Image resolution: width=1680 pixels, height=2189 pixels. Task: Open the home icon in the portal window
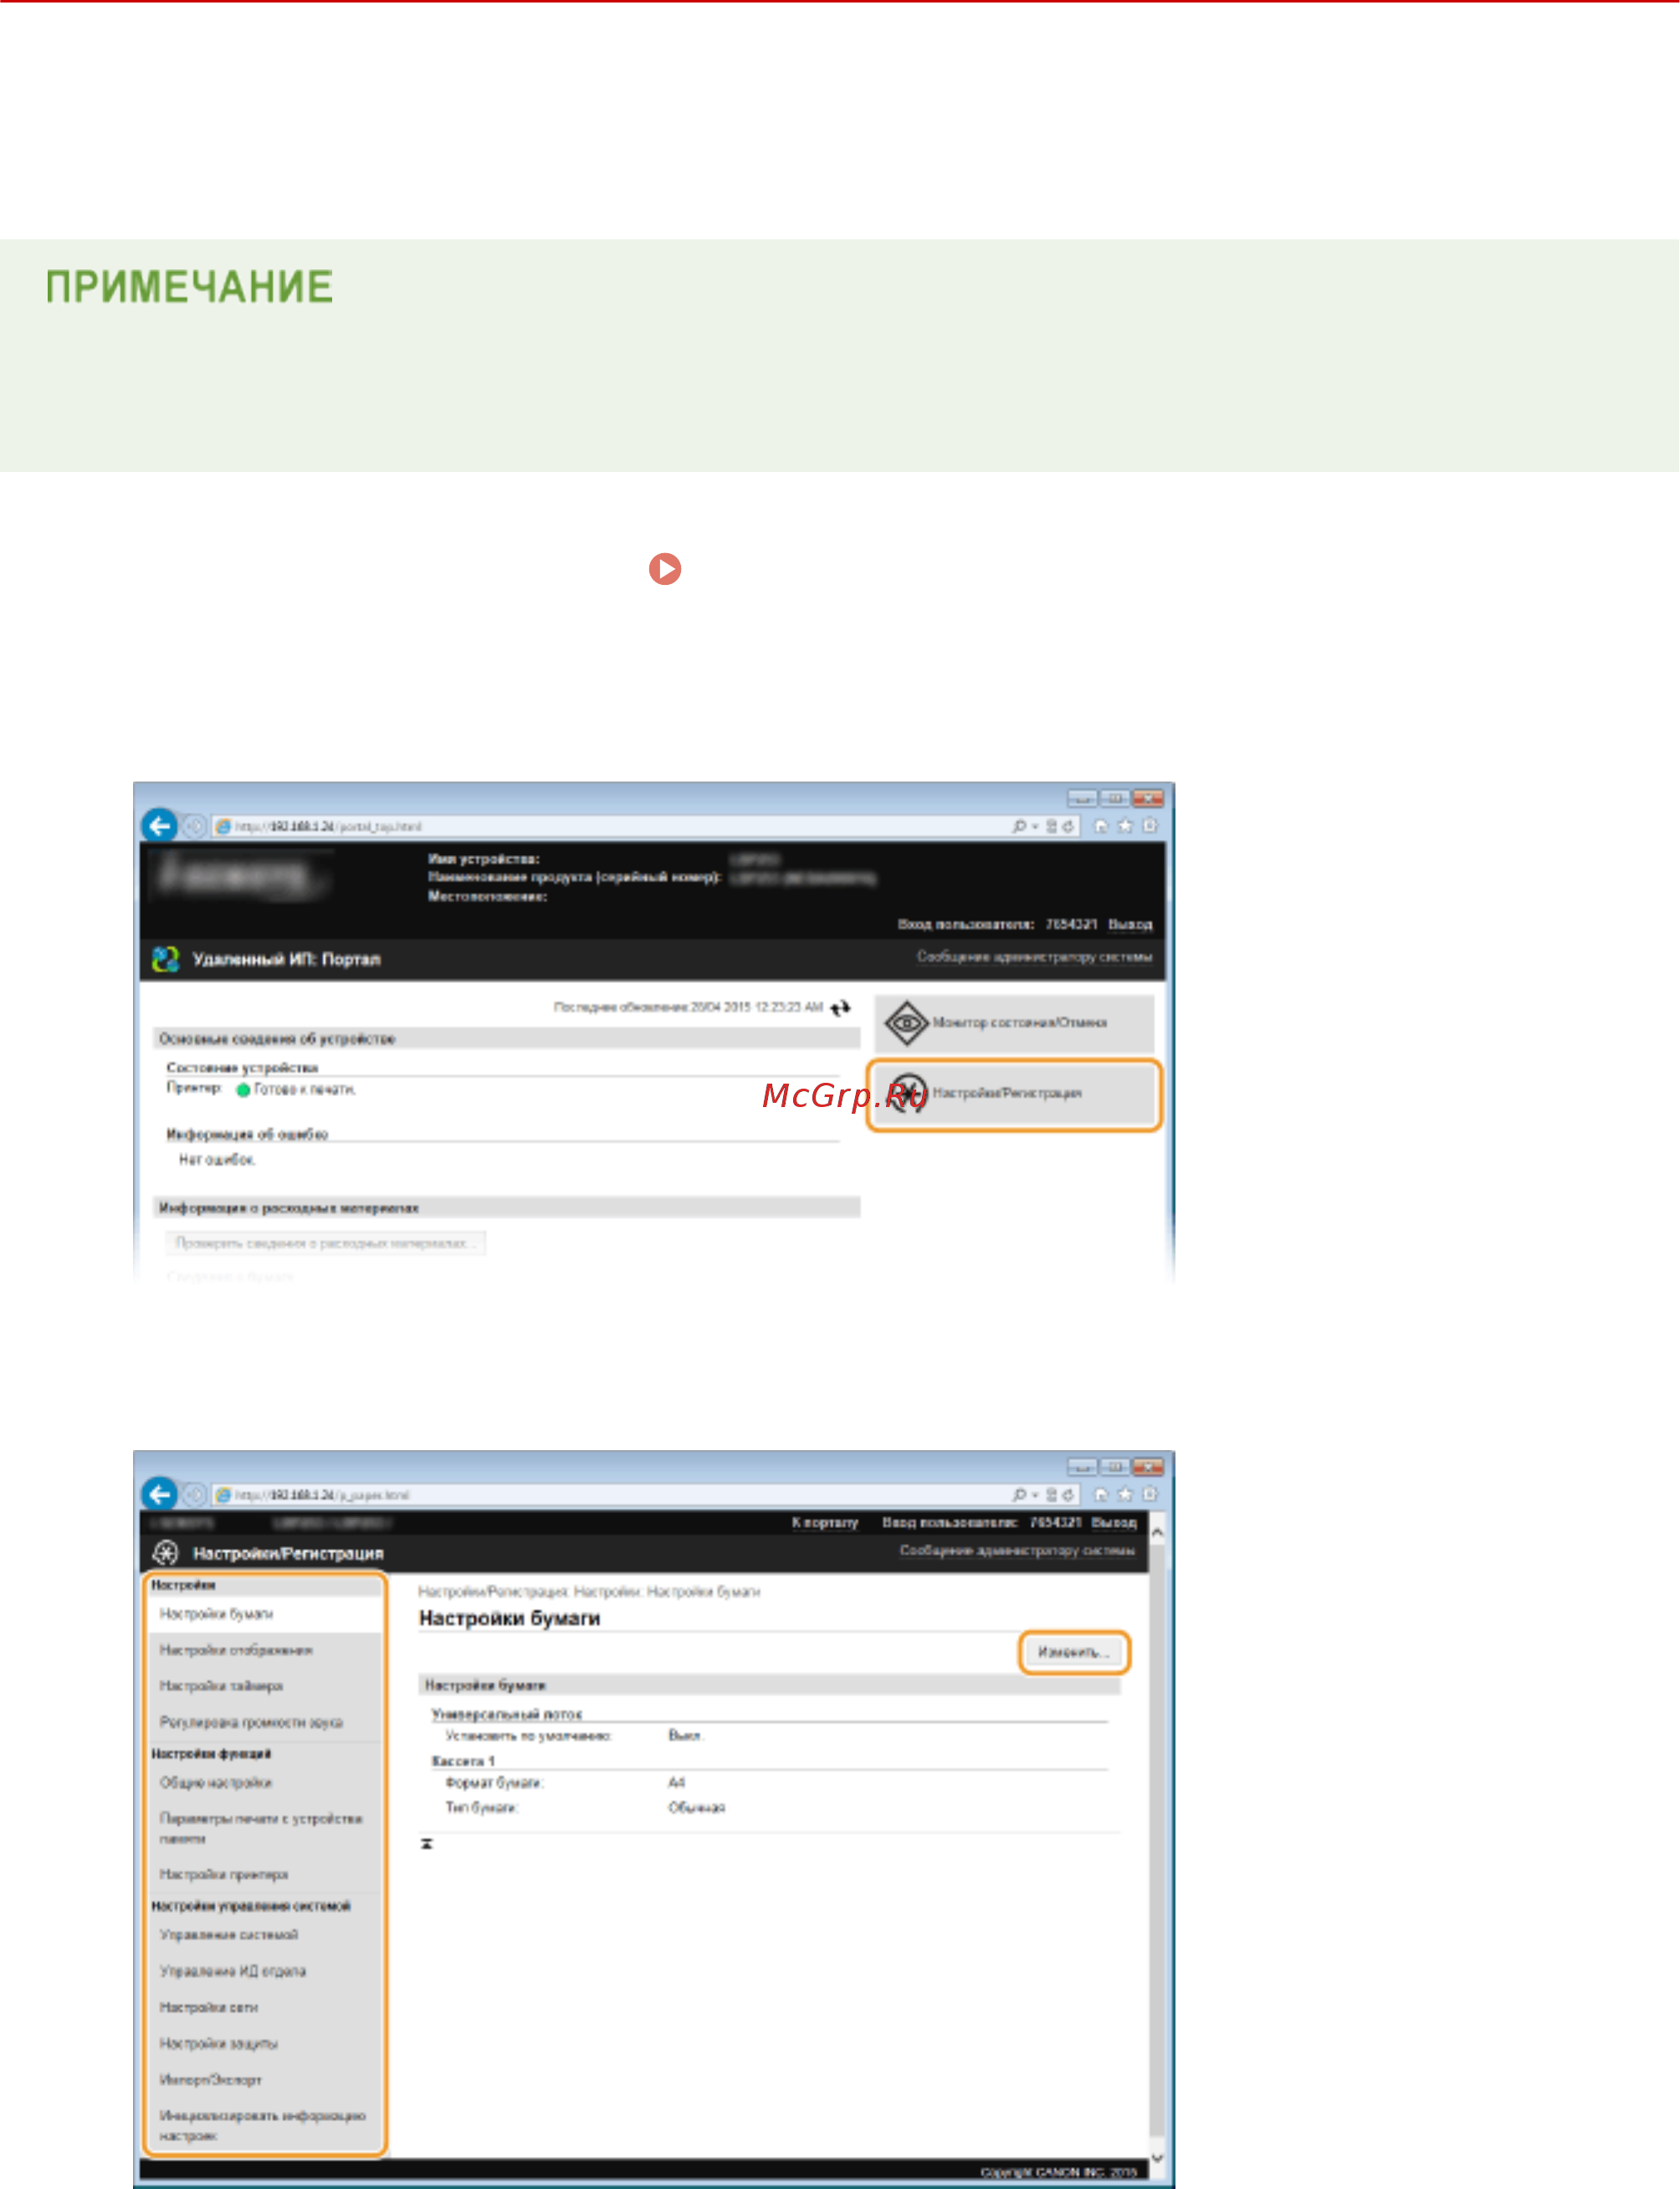(x=1101, y=826)
